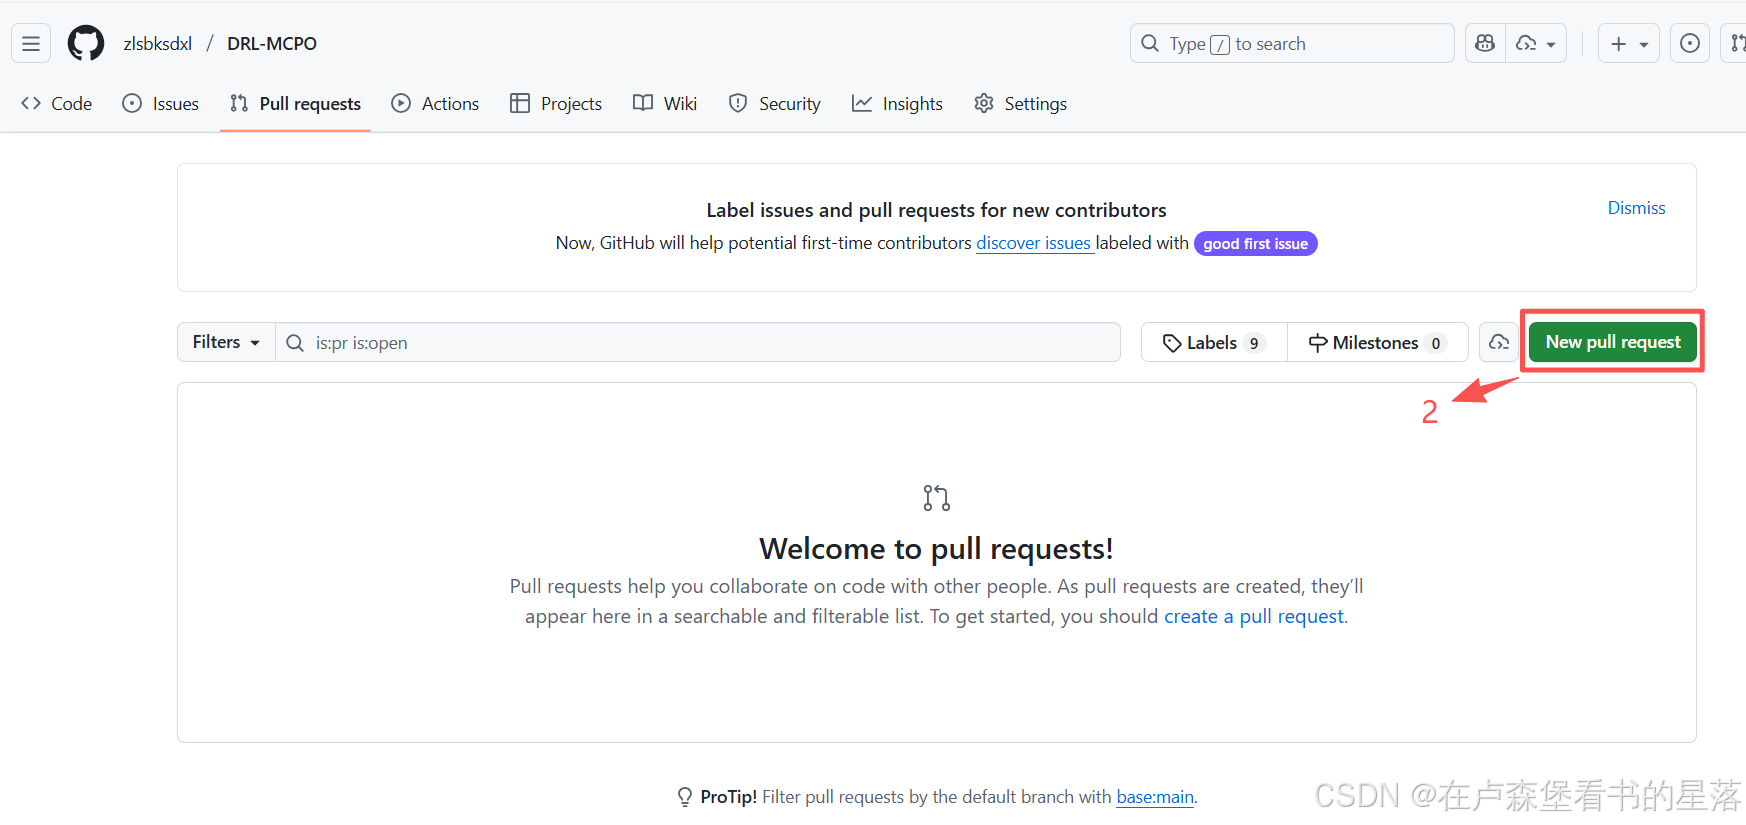
Task: Click the 'create a pull request' link
Action: 1254,617
